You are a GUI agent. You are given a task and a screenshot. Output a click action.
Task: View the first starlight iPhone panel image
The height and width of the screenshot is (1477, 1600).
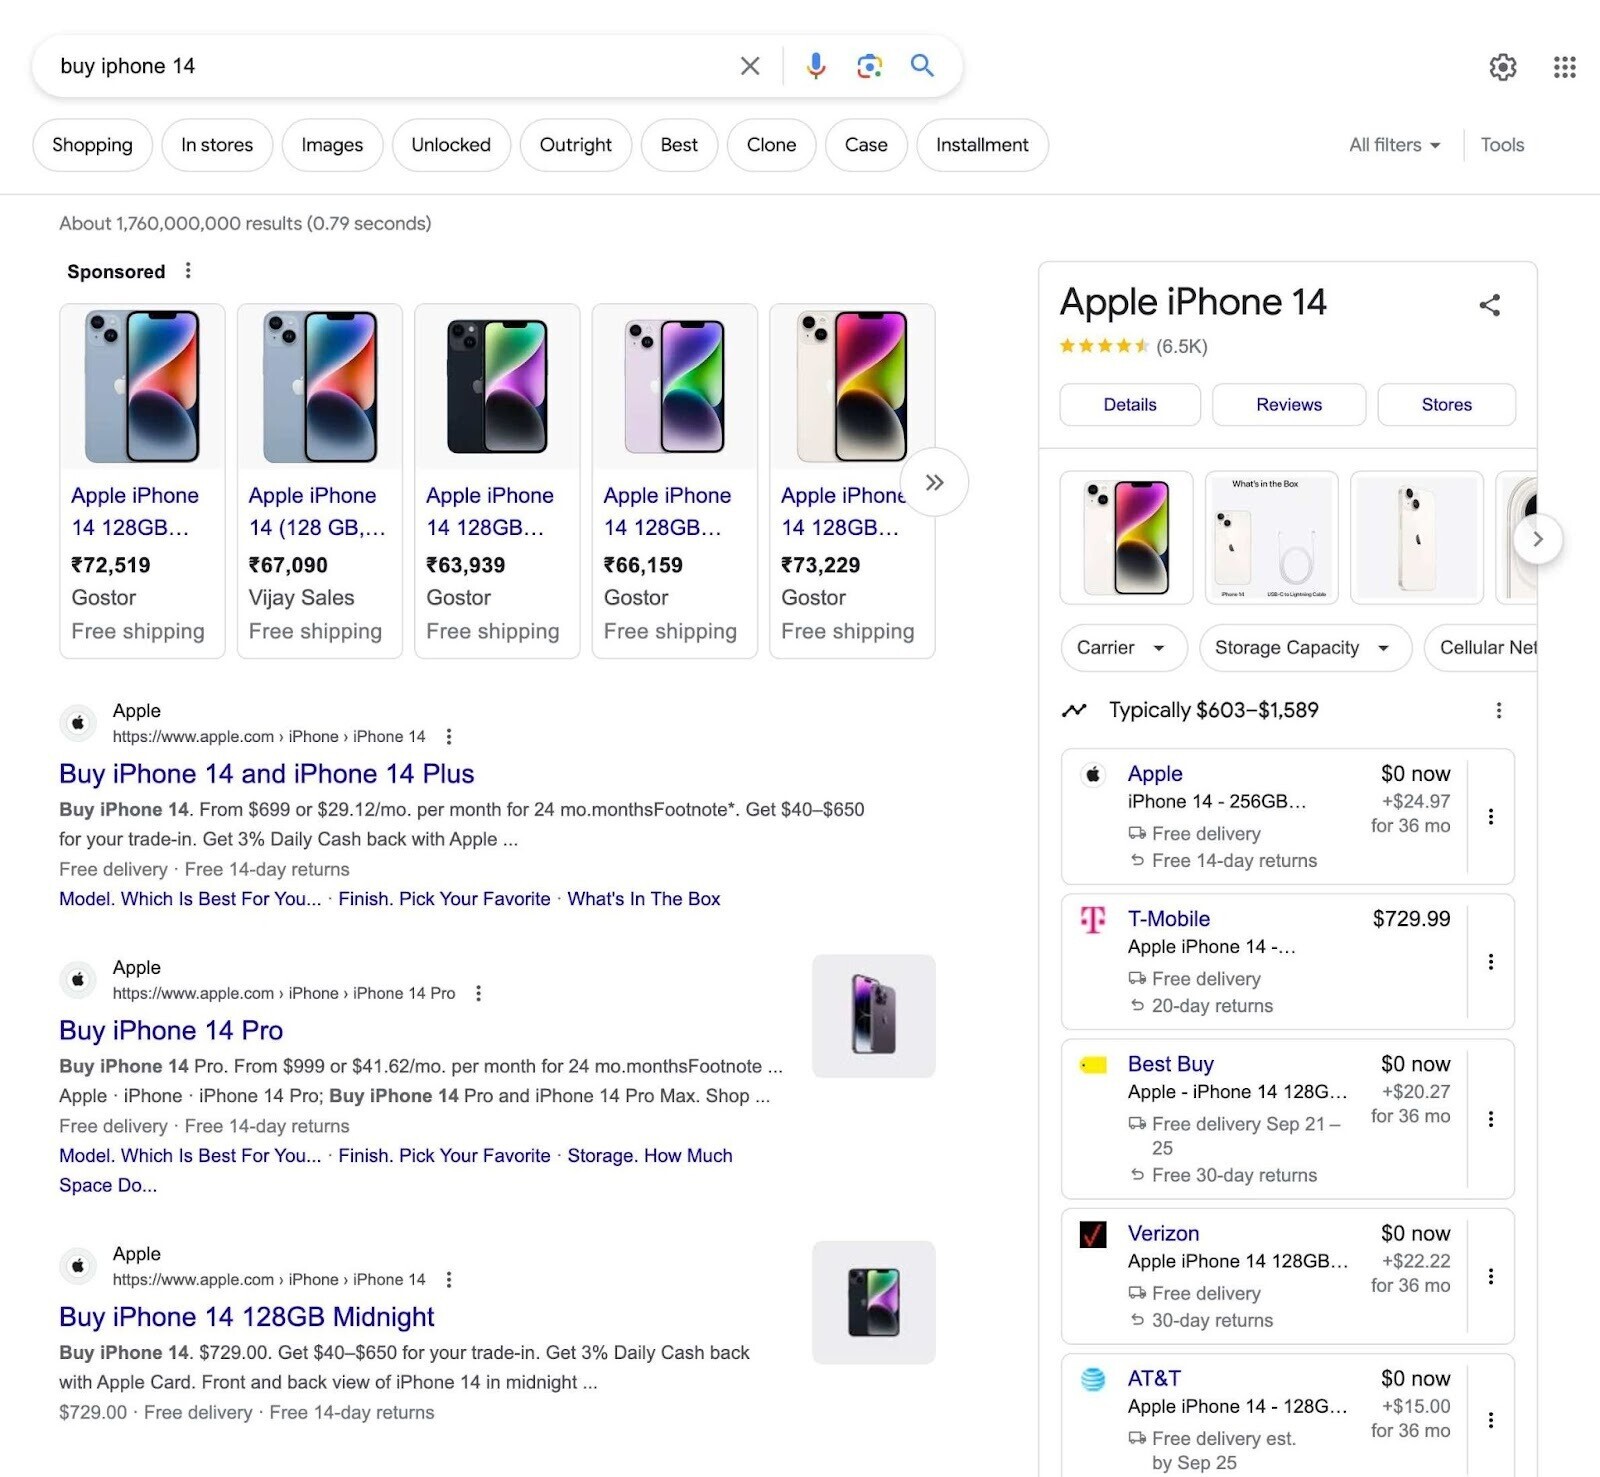point(1127,538)
